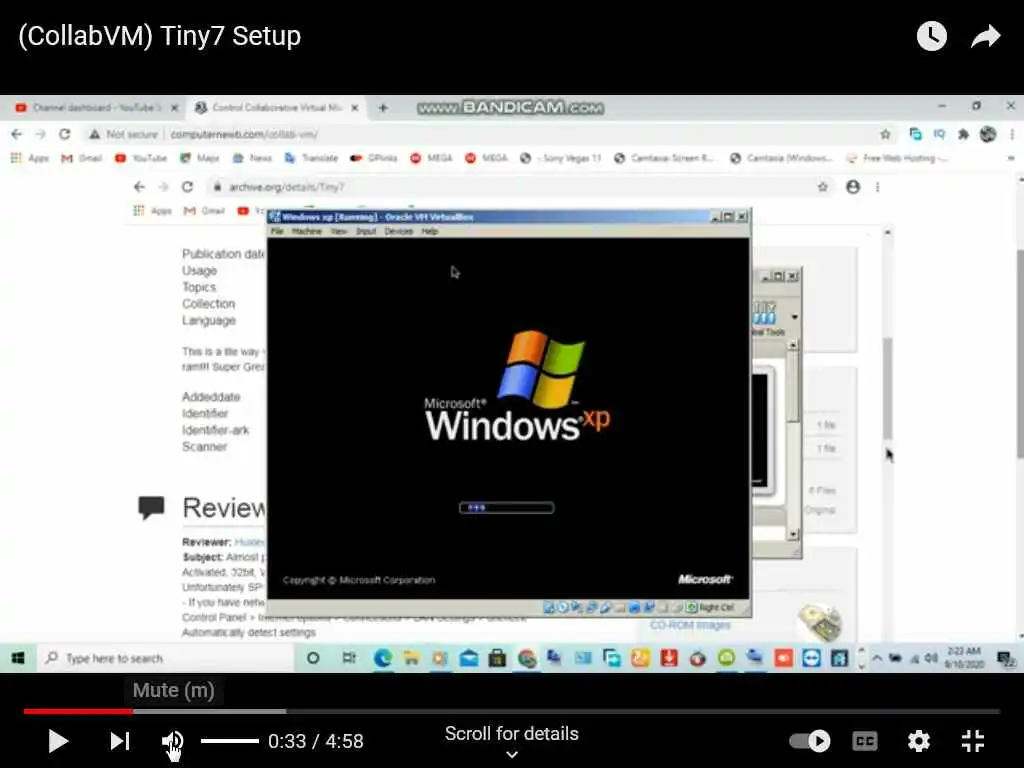Screen dimensions: 1024x768
Task: Open YouTube bookmark in outer bookmarks bar
Action: pyautogui.click(x=141, y=158)
